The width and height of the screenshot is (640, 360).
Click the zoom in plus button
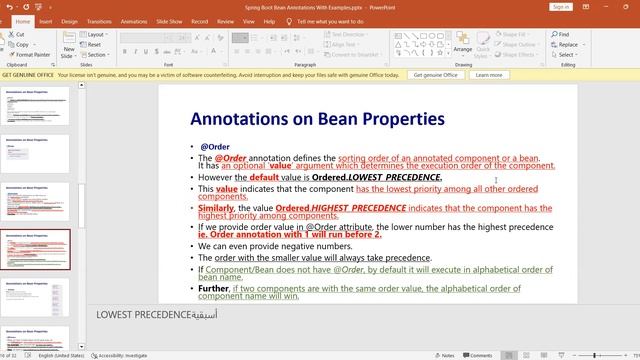pos(626,356)
